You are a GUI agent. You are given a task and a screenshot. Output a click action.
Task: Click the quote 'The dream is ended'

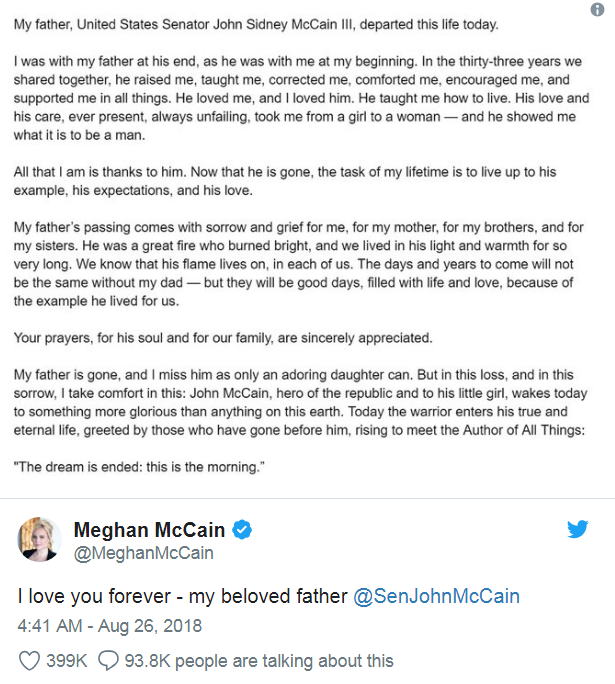tap(139, 467)
